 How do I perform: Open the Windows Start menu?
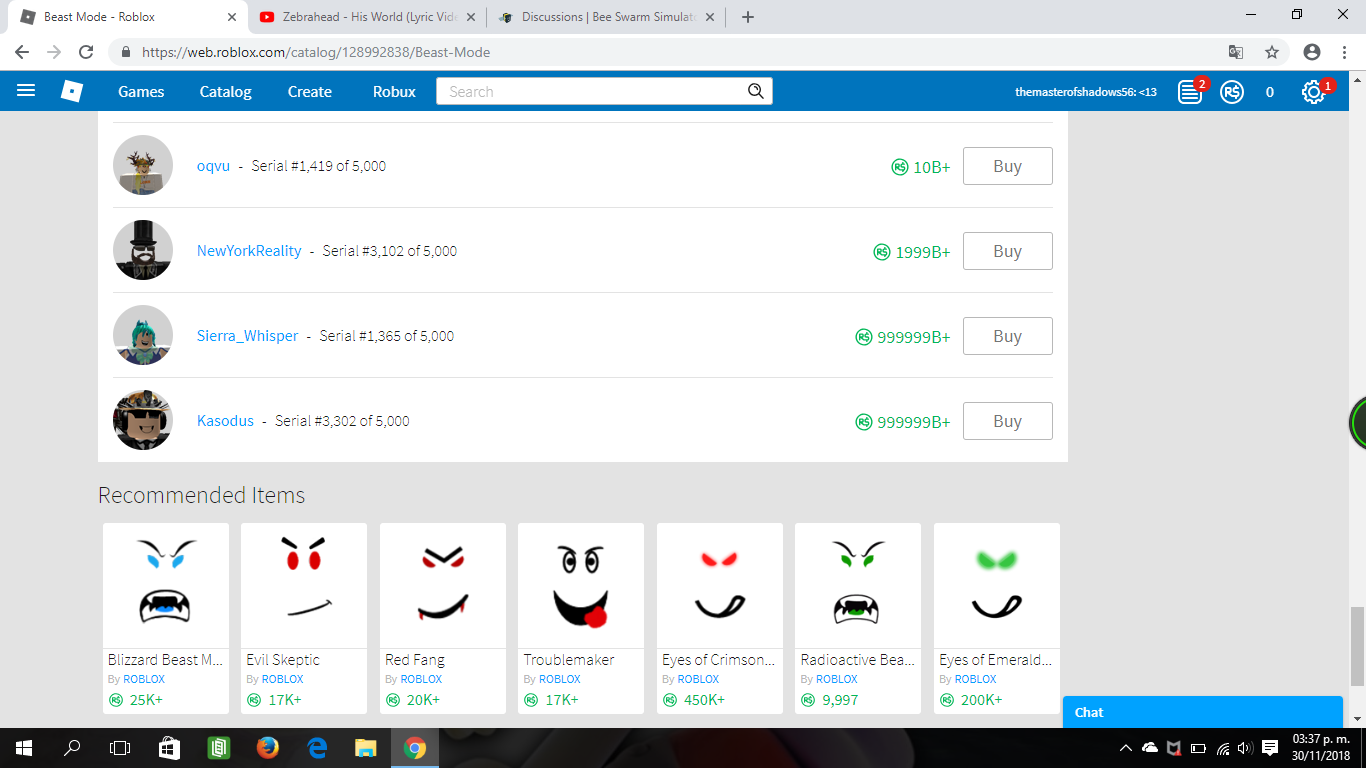pos(24,748)
